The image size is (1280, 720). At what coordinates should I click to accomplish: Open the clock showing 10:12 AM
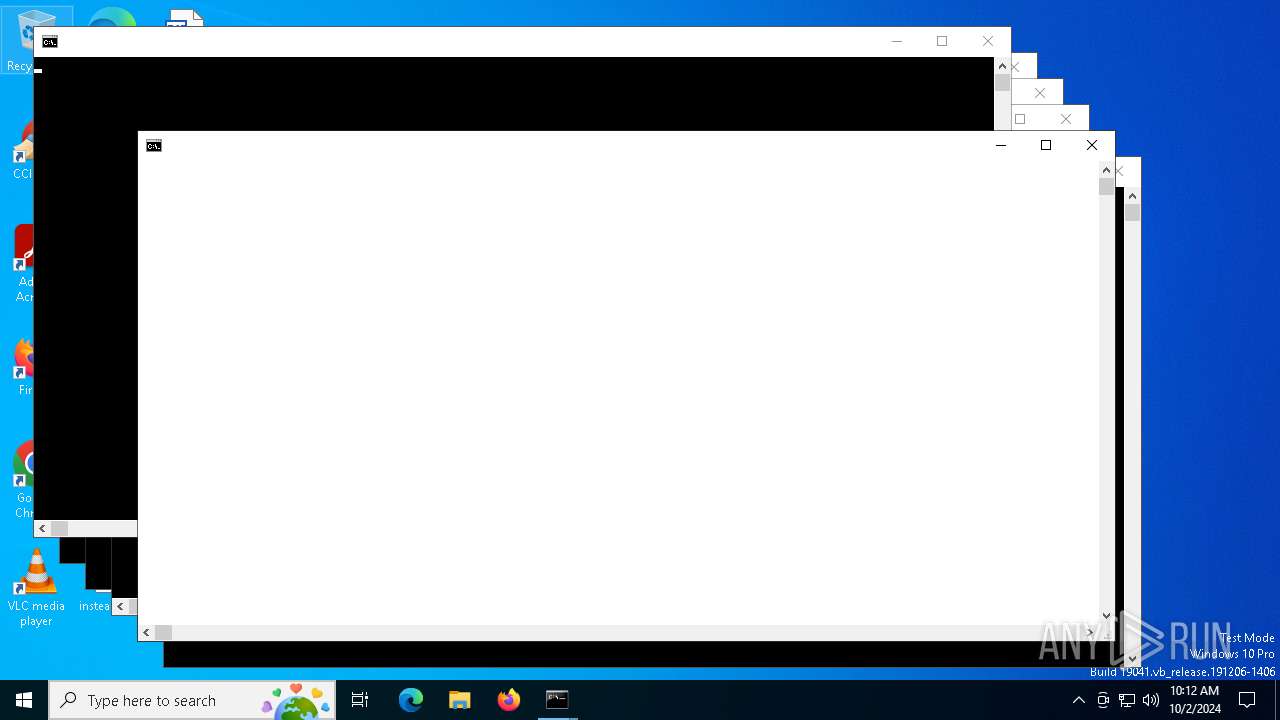(x=1195, y=700)
